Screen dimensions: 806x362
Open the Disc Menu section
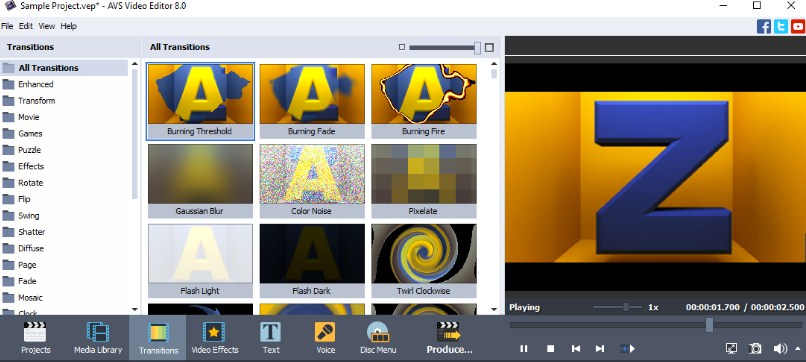(378, 338)
